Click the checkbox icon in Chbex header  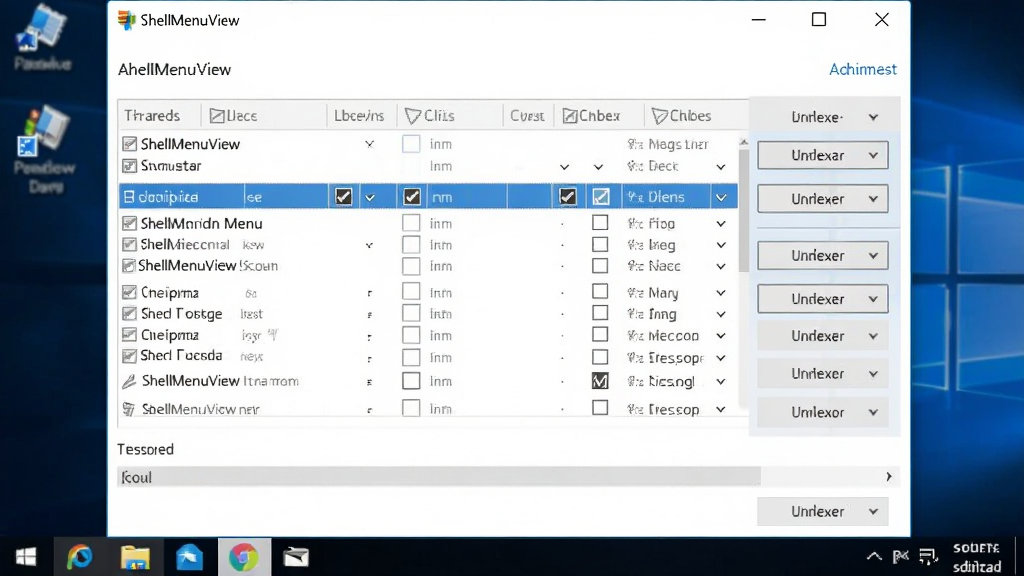[569, 116]
